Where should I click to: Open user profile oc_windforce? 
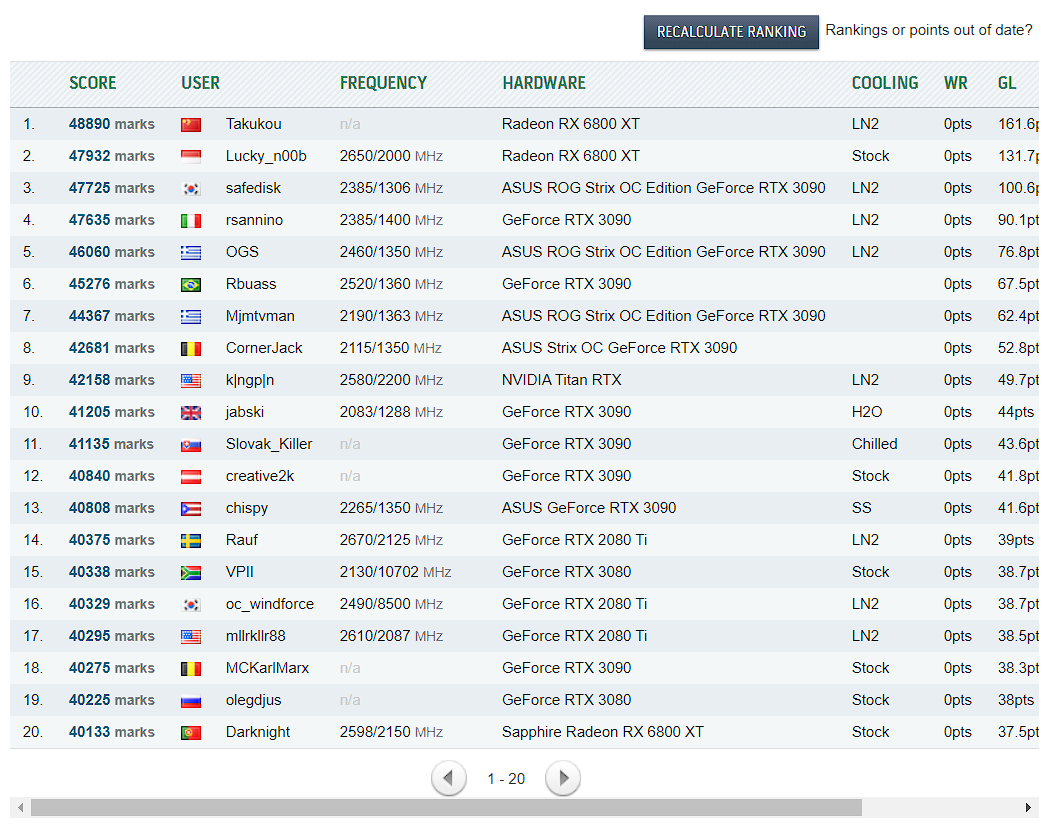(x=270, y=604)
